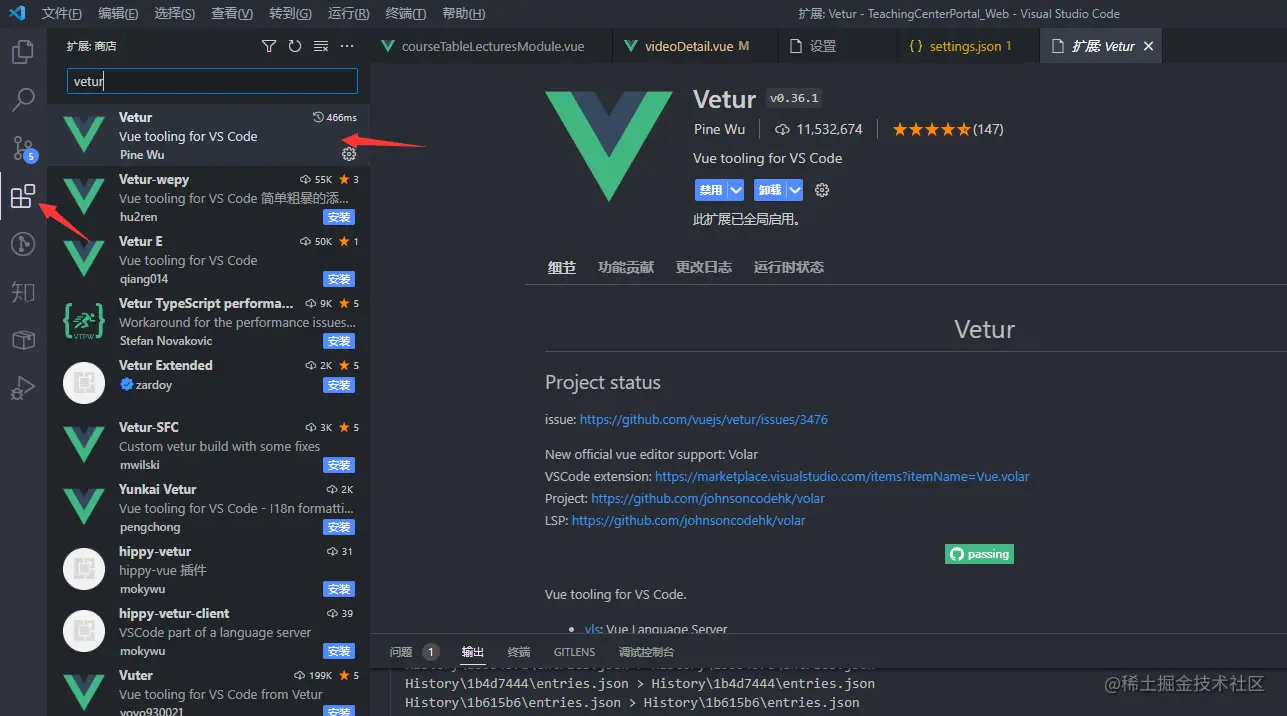Open the manage gear for Vetur in list

point(348,154)
